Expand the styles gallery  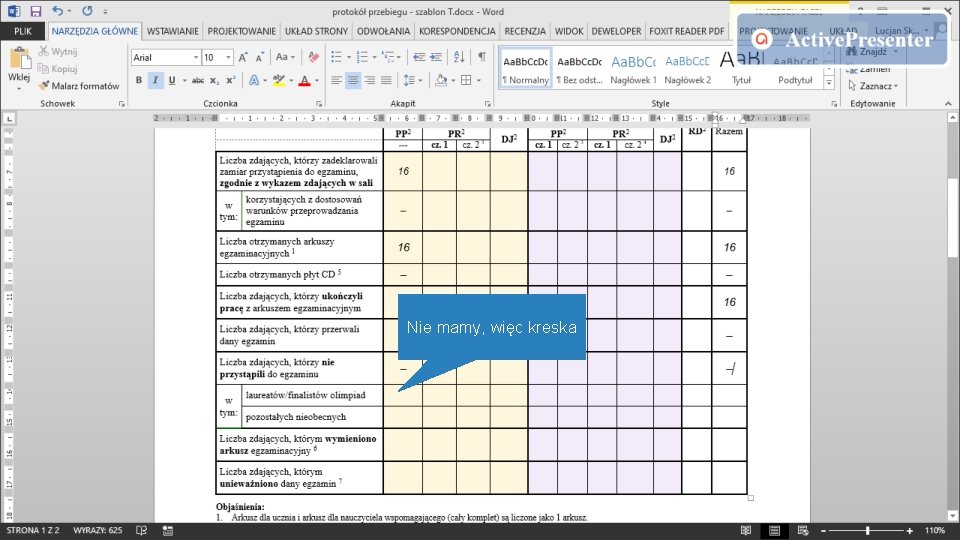pos(829,84)
